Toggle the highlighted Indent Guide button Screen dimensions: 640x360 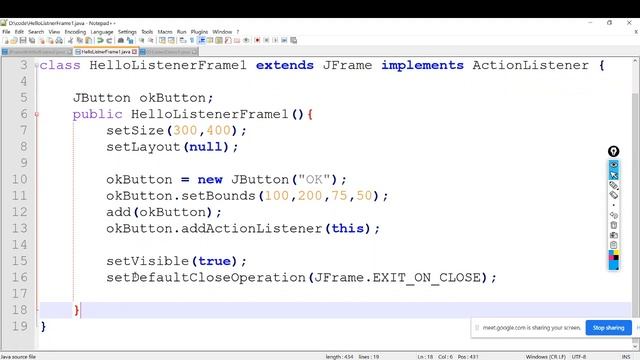point(201,40)
